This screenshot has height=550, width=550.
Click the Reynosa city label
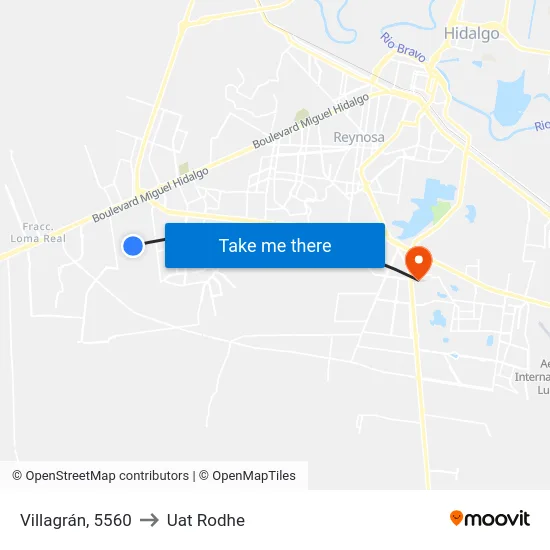[358, 137]
